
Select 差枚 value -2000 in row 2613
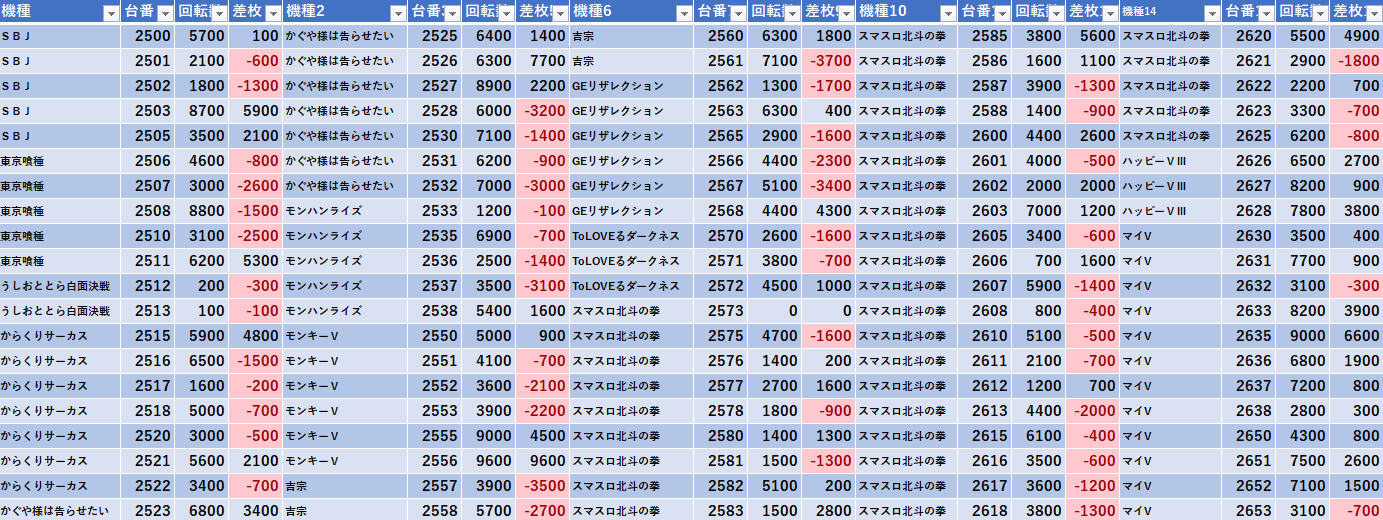[1093, 410]
